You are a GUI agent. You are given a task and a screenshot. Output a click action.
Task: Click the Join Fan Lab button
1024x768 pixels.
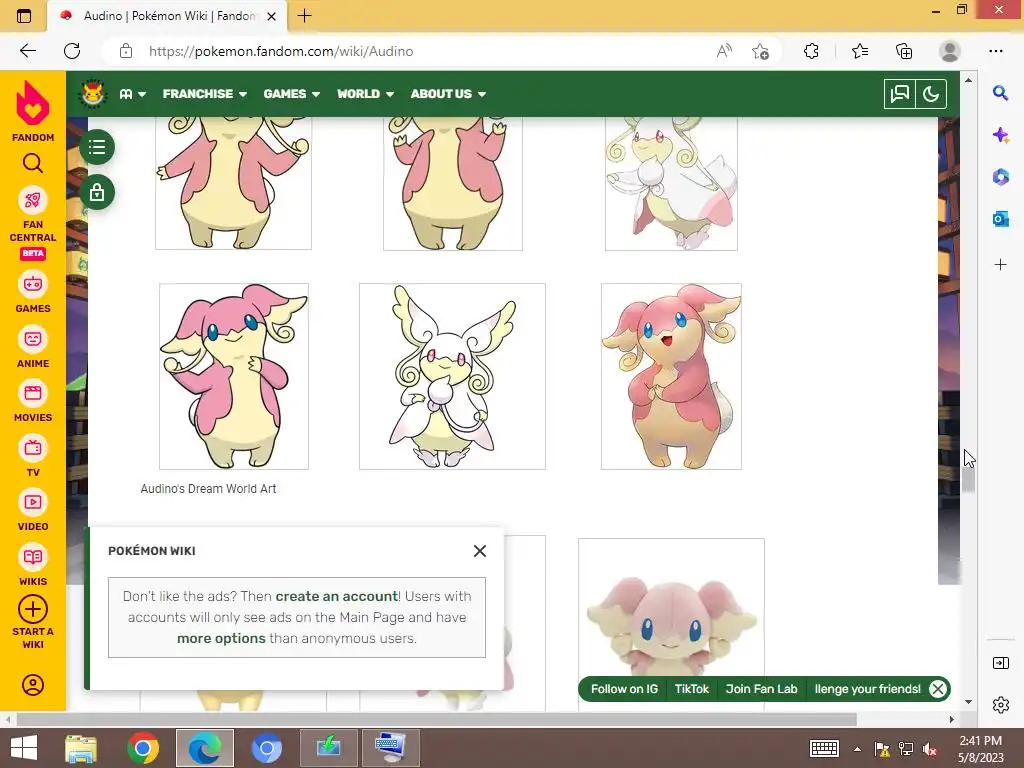point(761,689)
